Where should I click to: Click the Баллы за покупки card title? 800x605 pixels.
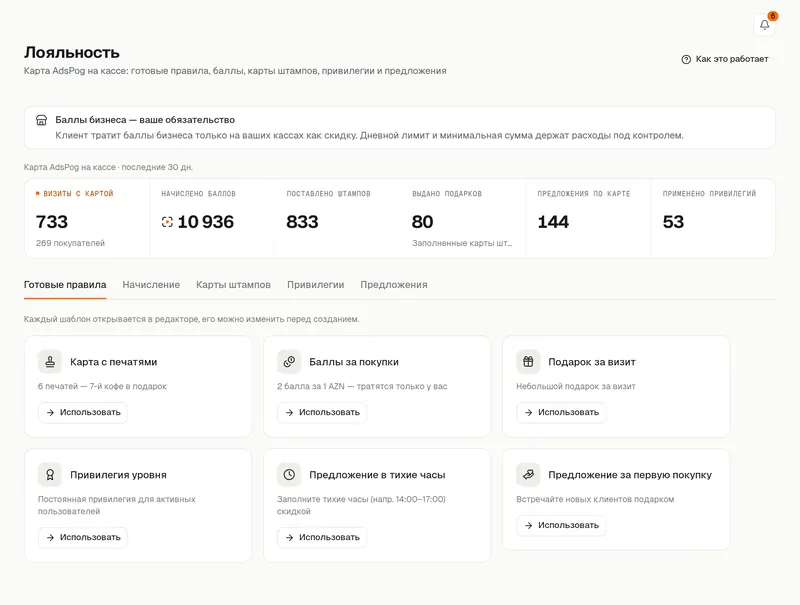[x=354, y=362]
